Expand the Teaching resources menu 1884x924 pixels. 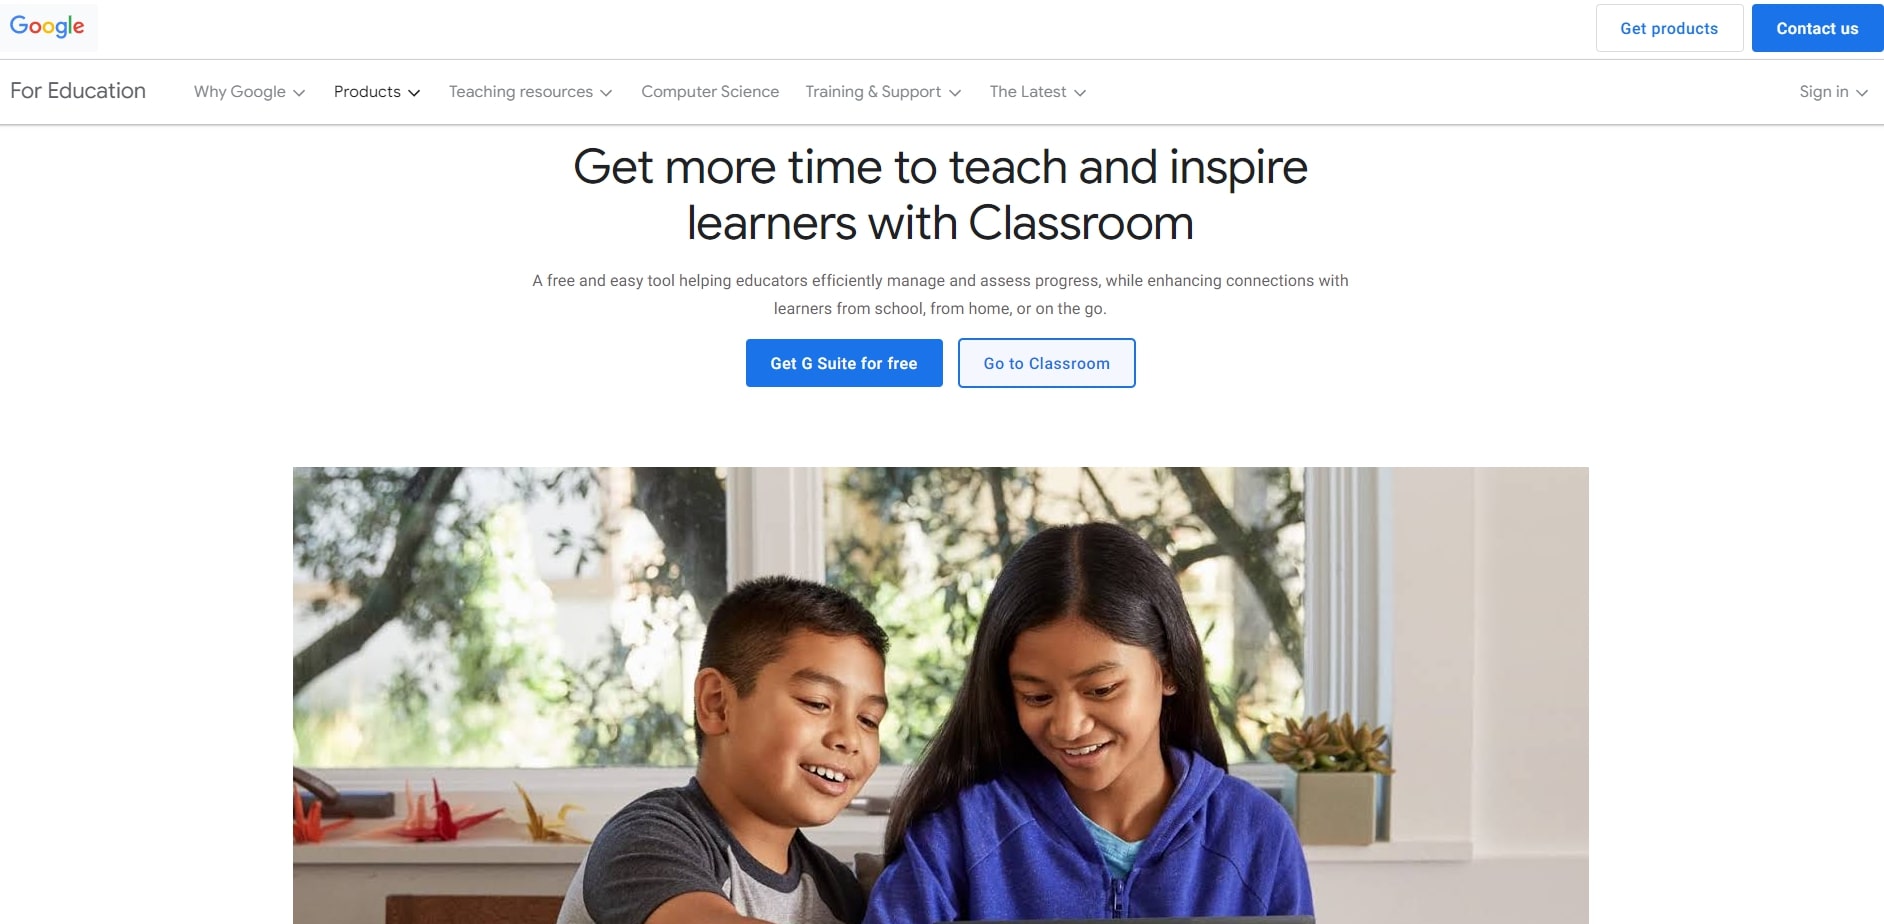(x=530, y=92)
